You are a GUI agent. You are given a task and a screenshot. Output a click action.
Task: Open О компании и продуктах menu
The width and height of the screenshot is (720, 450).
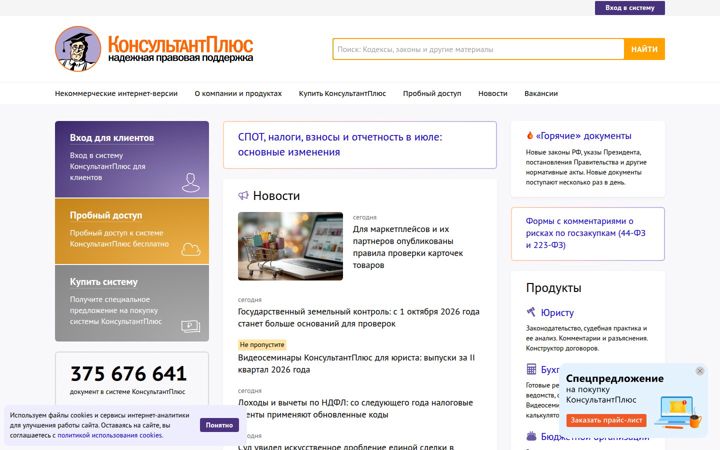point(238,93)
